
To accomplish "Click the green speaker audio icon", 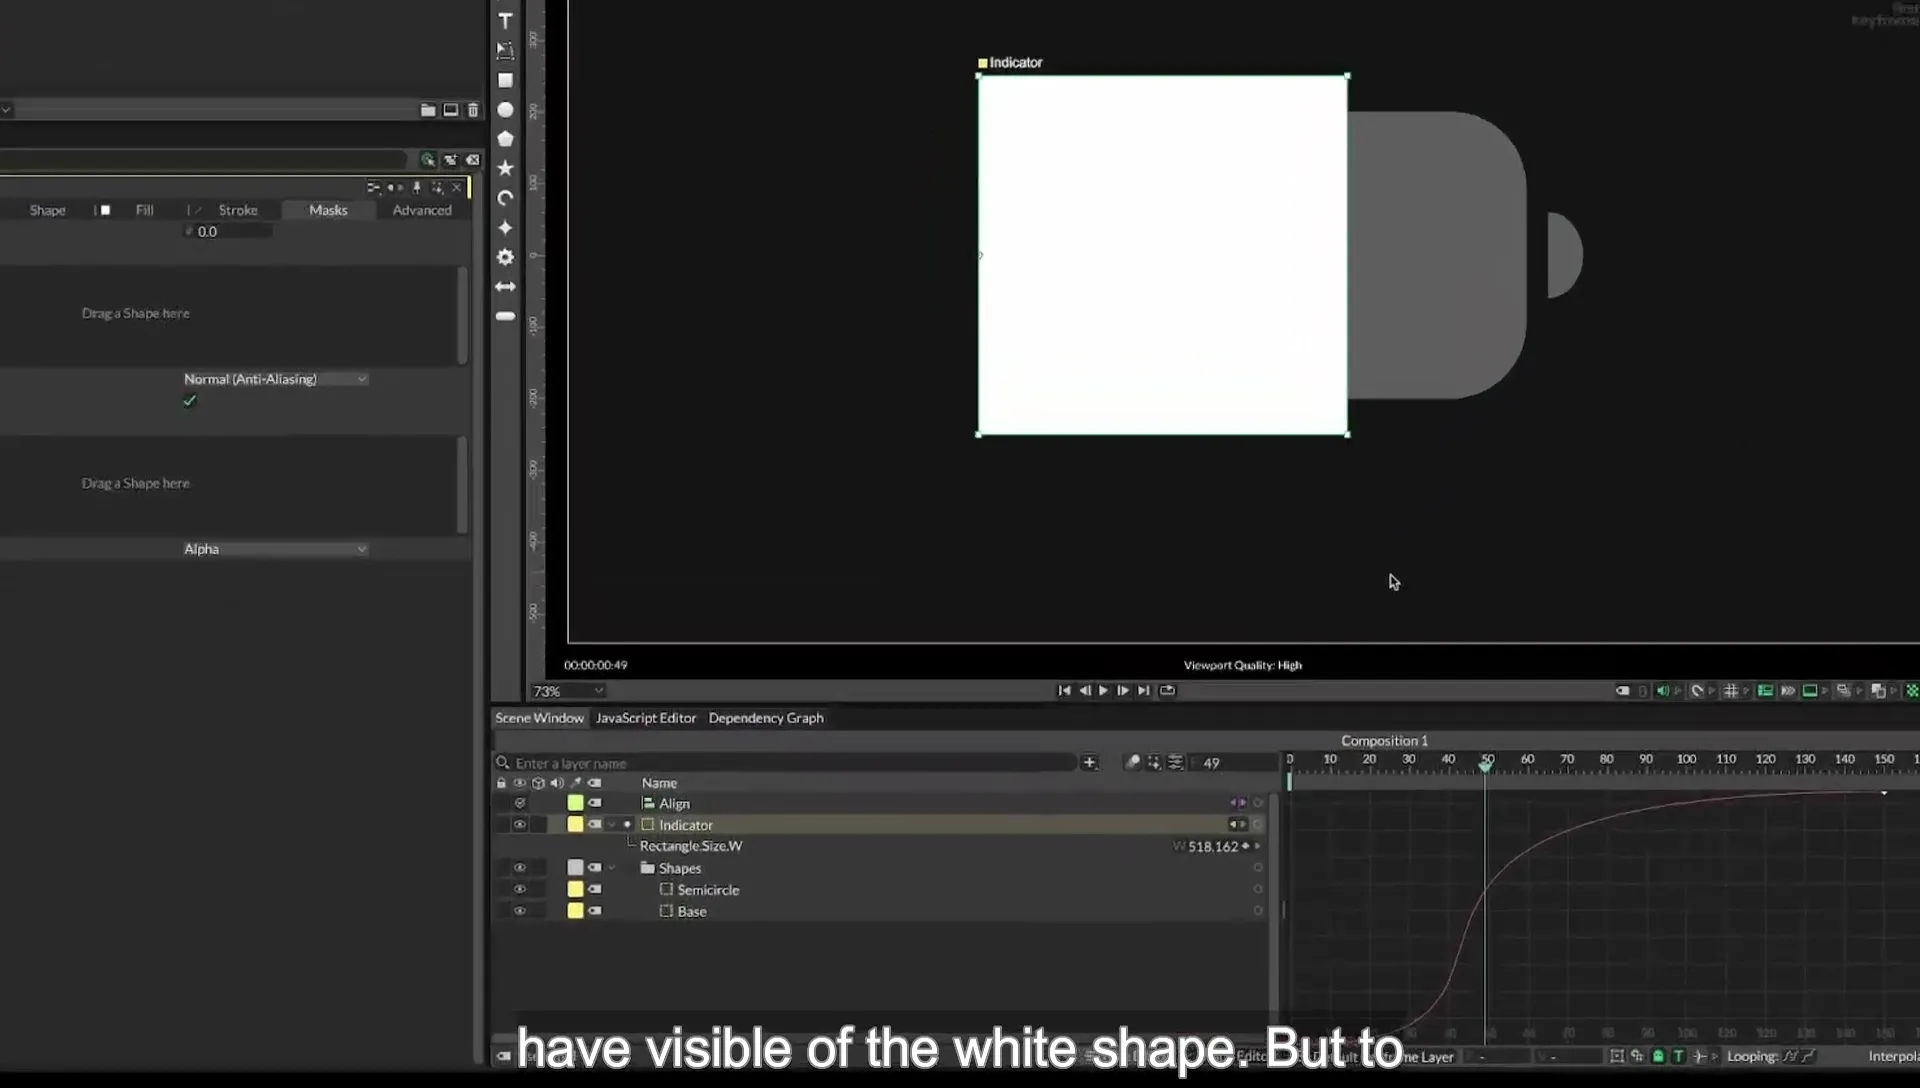I will coord(1662,691).
